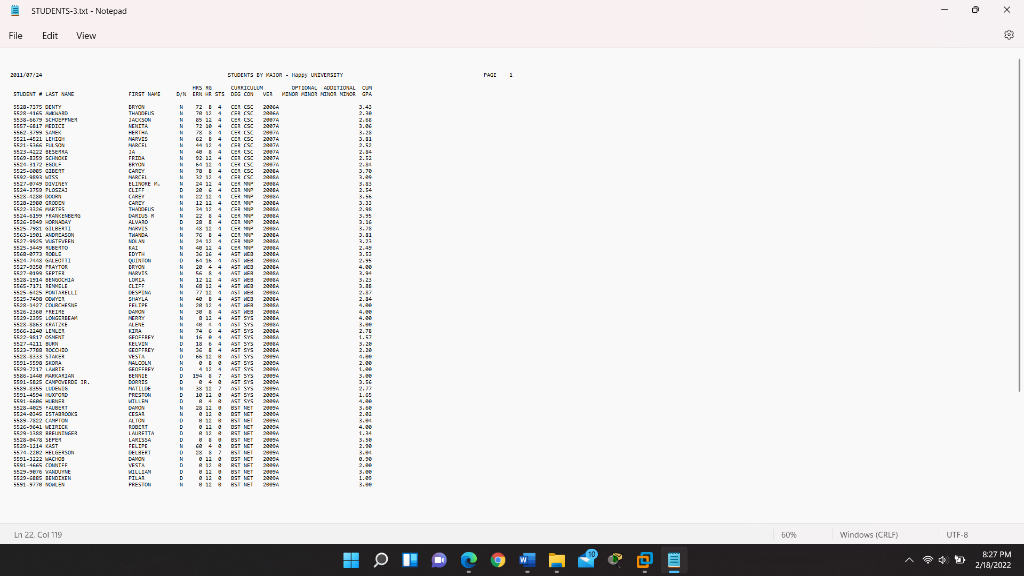Open the Start menu

(351, 561)
